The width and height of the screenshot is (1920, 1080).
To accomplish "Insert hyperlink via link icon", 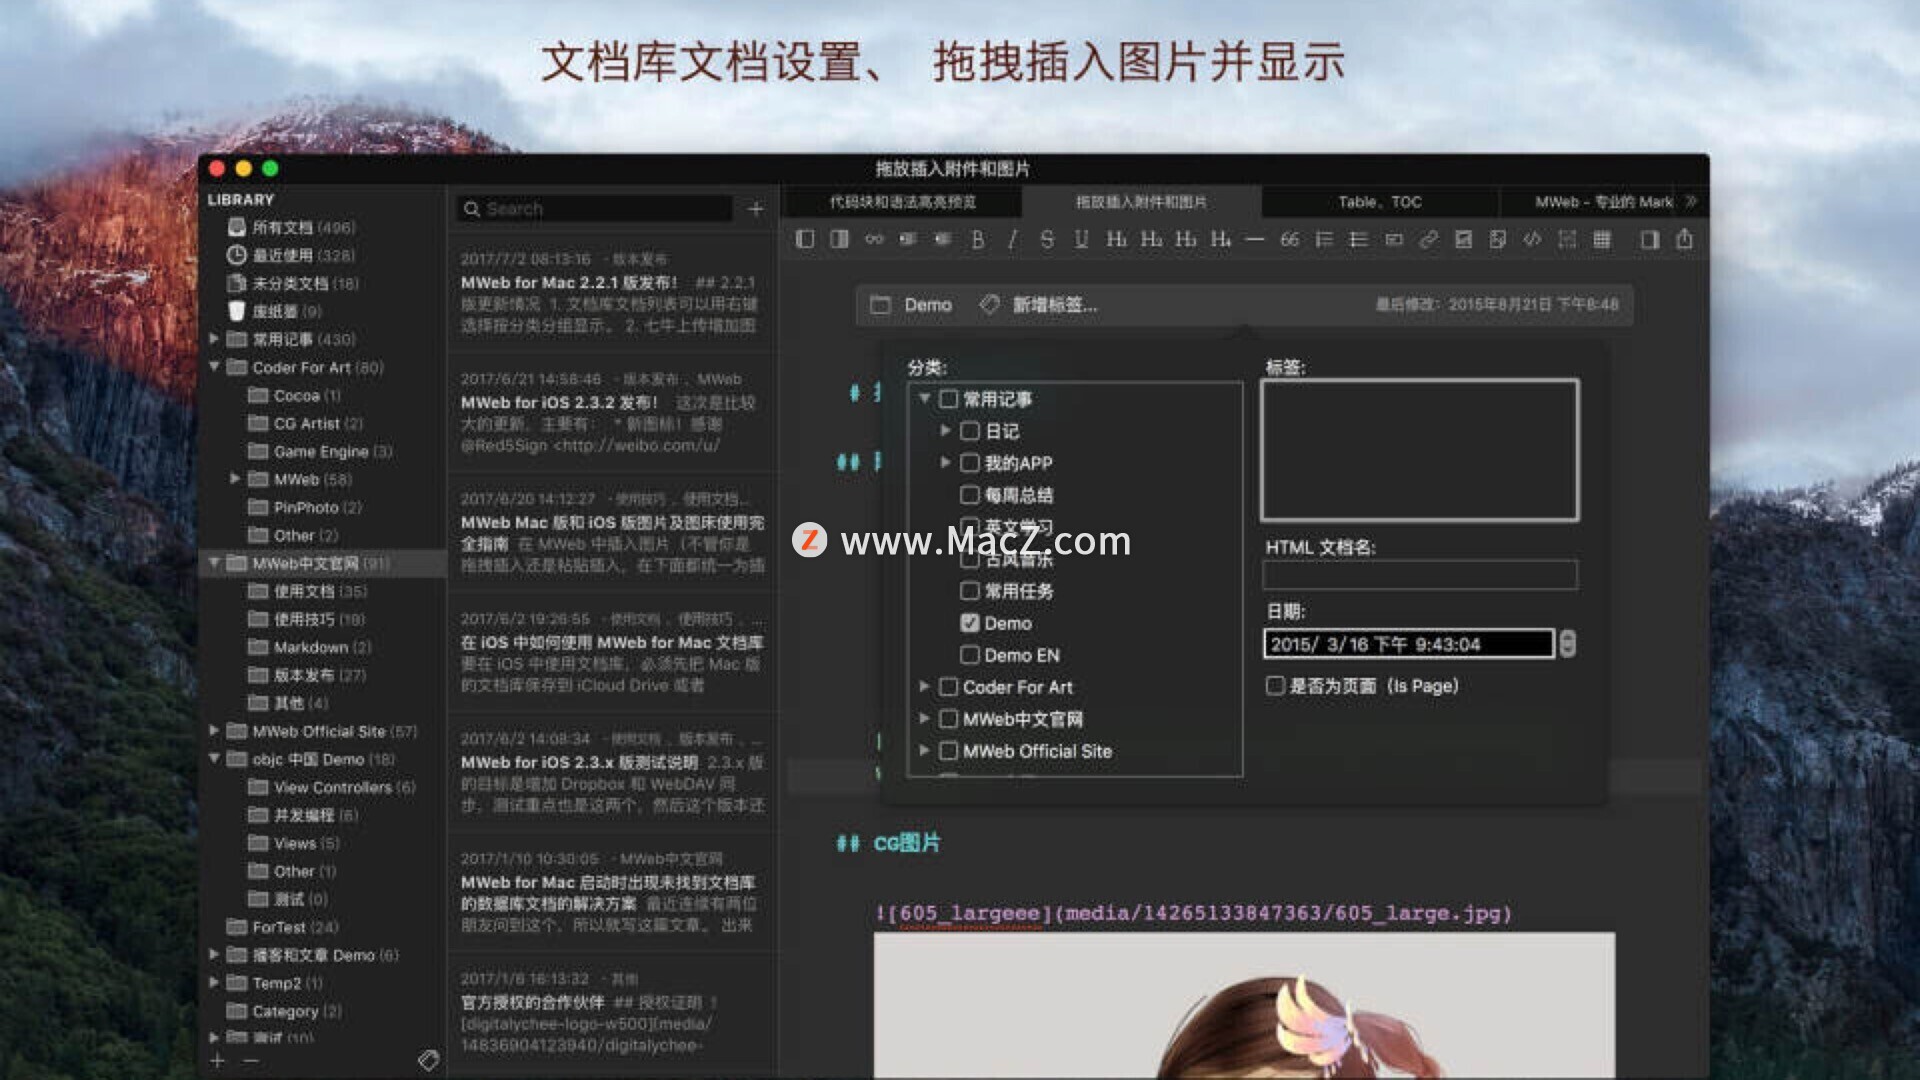I will tap(1429, 240).
